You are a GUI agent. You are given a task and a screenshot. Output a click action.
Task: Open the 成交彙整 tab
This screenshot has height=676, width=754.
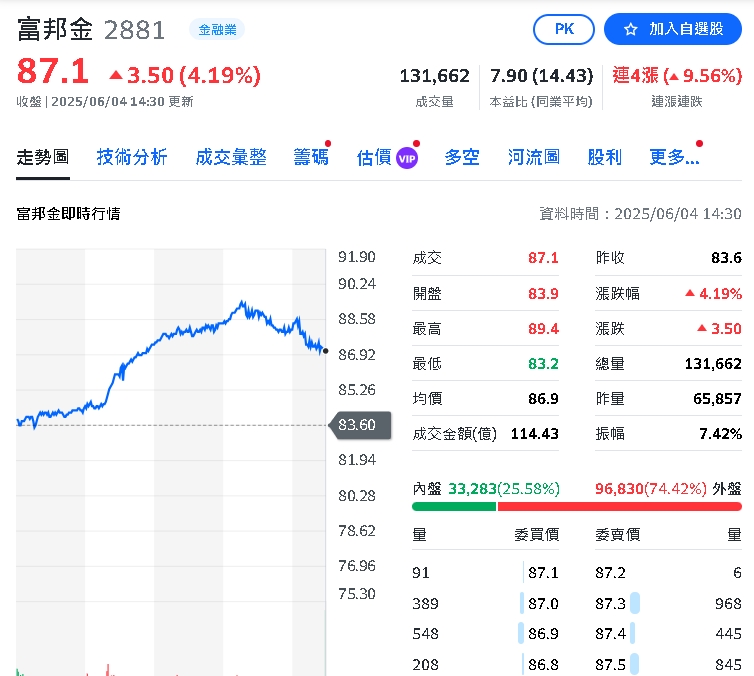tap(231, 157)
